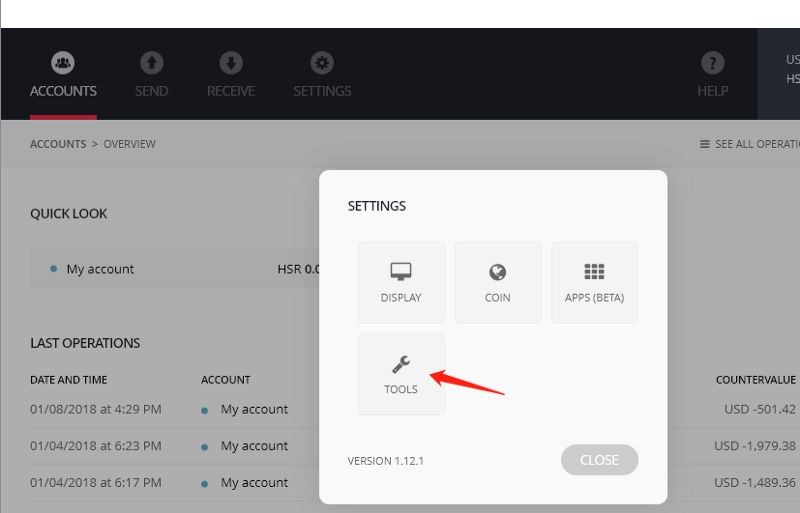The height and width of the screenshot is (513, 800).
Task: Click countervalue USD -501.42
Action: click(760, 409)
